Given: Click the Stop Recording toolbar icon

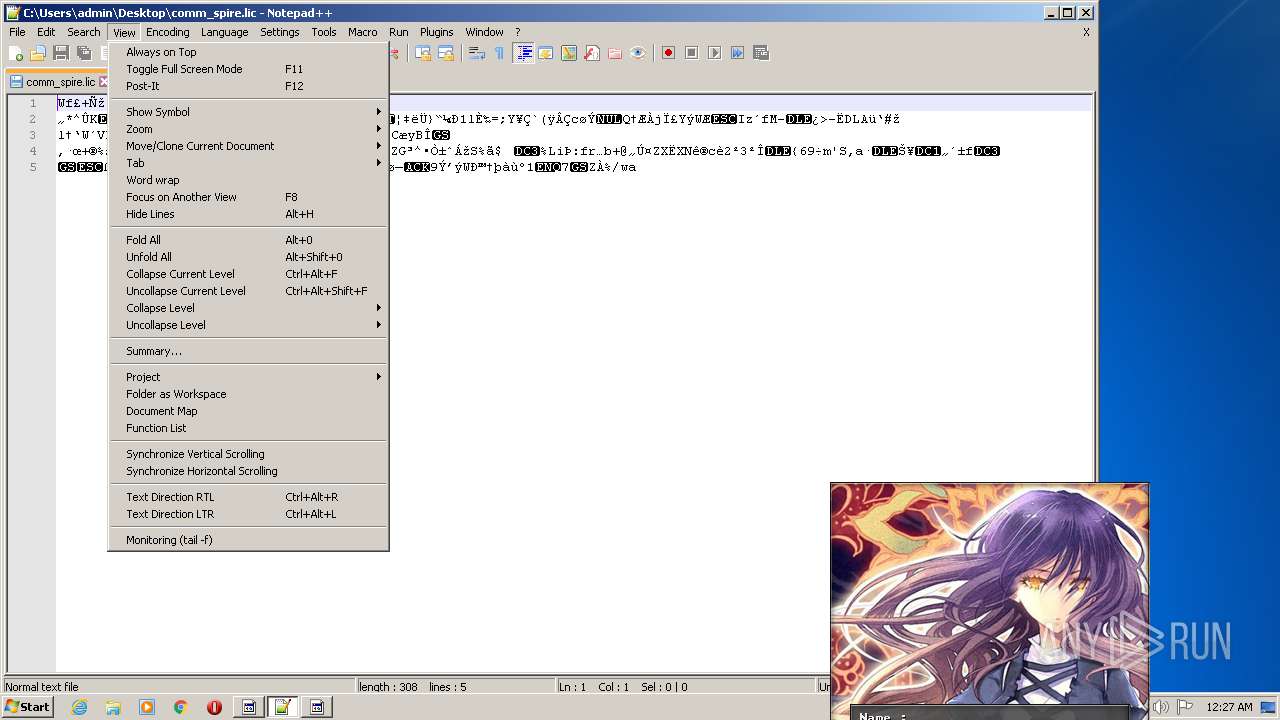Looking at the screenshot, I should coord(691,53).
